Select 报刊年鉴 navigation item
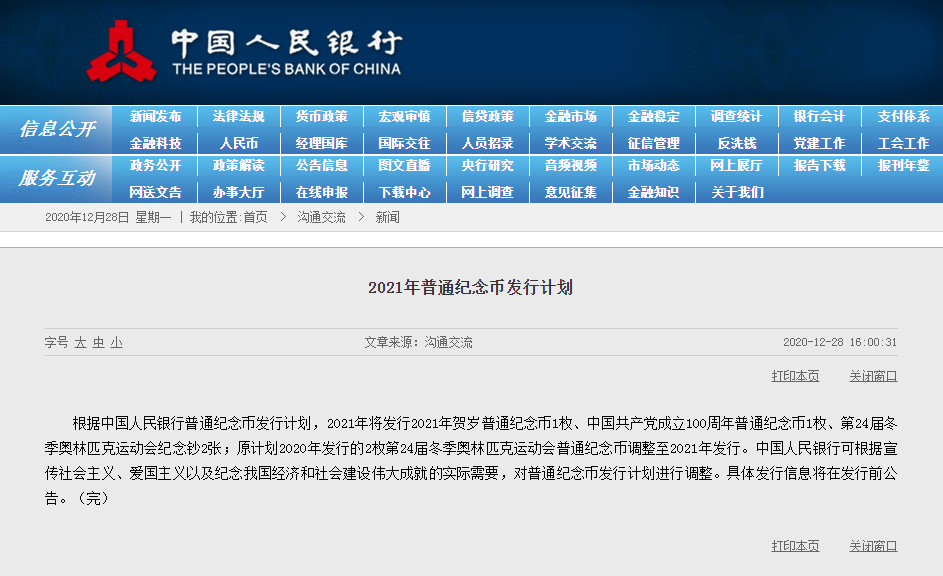This screenshot has width=943, height=576. click(x=903, y=165)
